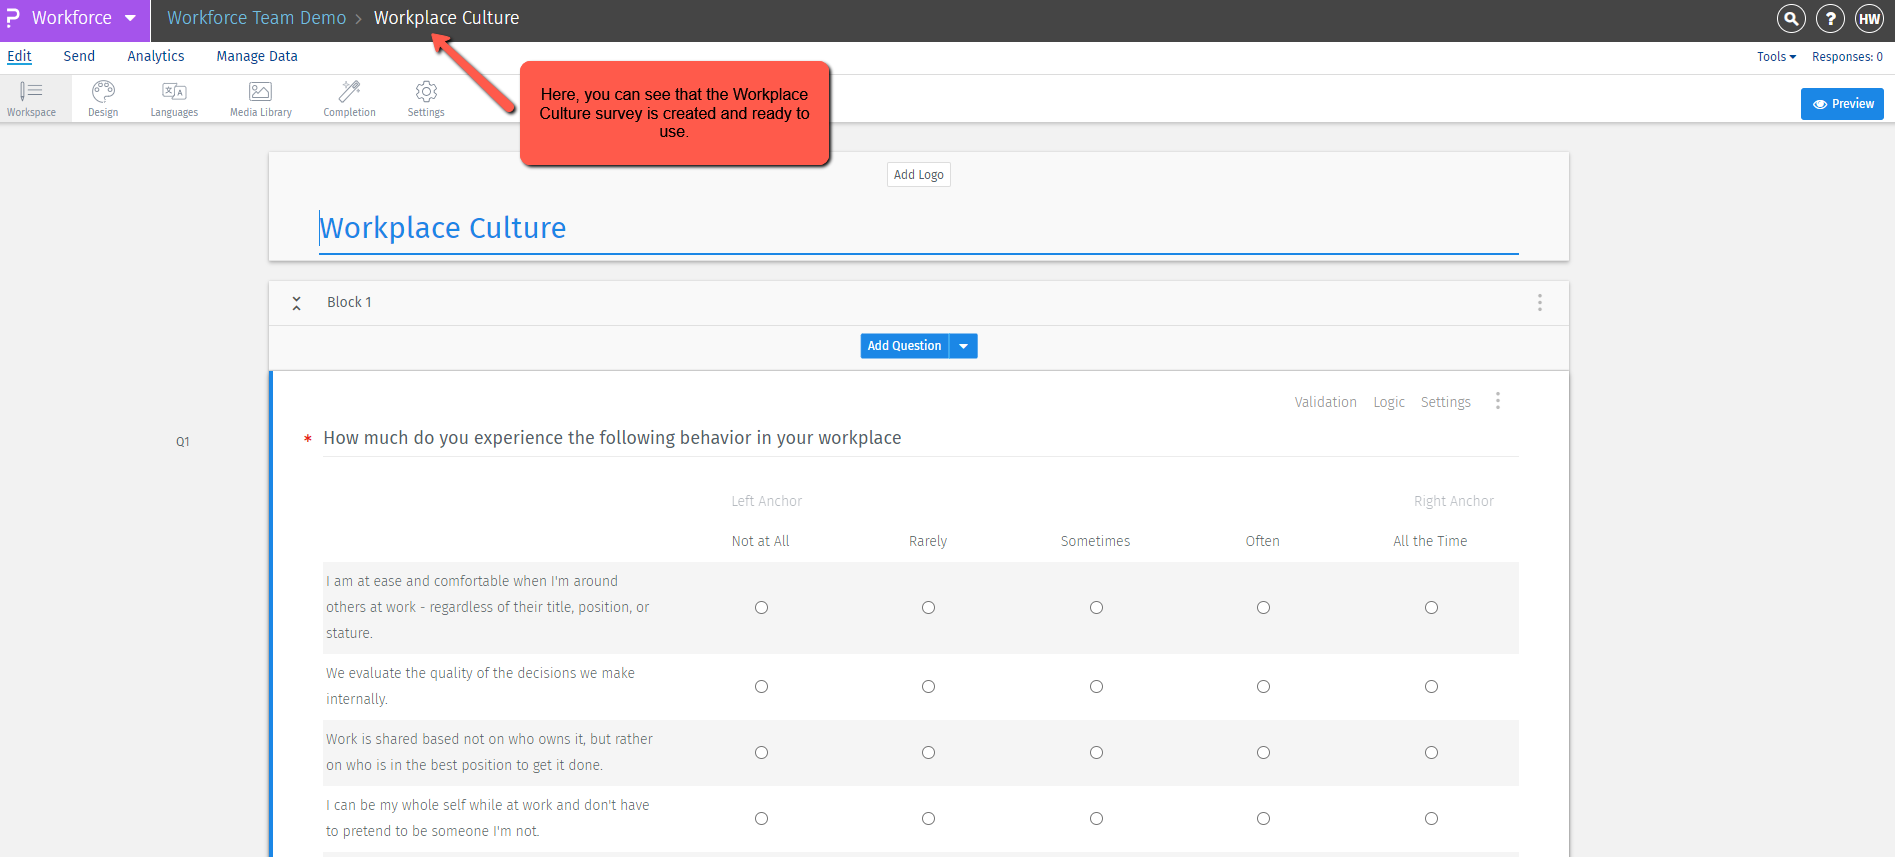Image resolution: width=1895 pixels, height=857 pixels.
Task: Open the Completion settings tool
Action: [x=349, y=98]
